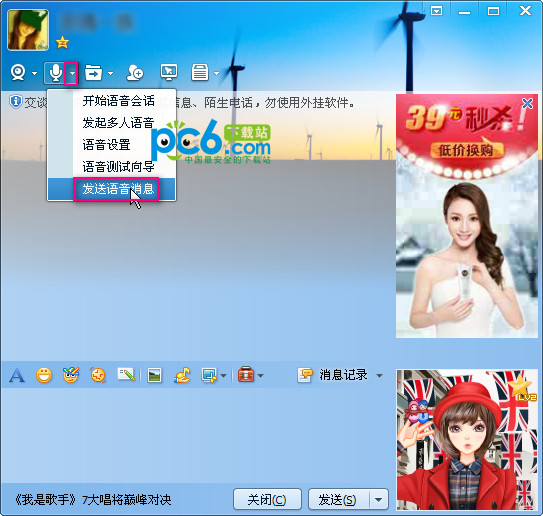Expand applications dropdown arrow
The width and height of the screenshot is (543, 516).
pos(216,73)
